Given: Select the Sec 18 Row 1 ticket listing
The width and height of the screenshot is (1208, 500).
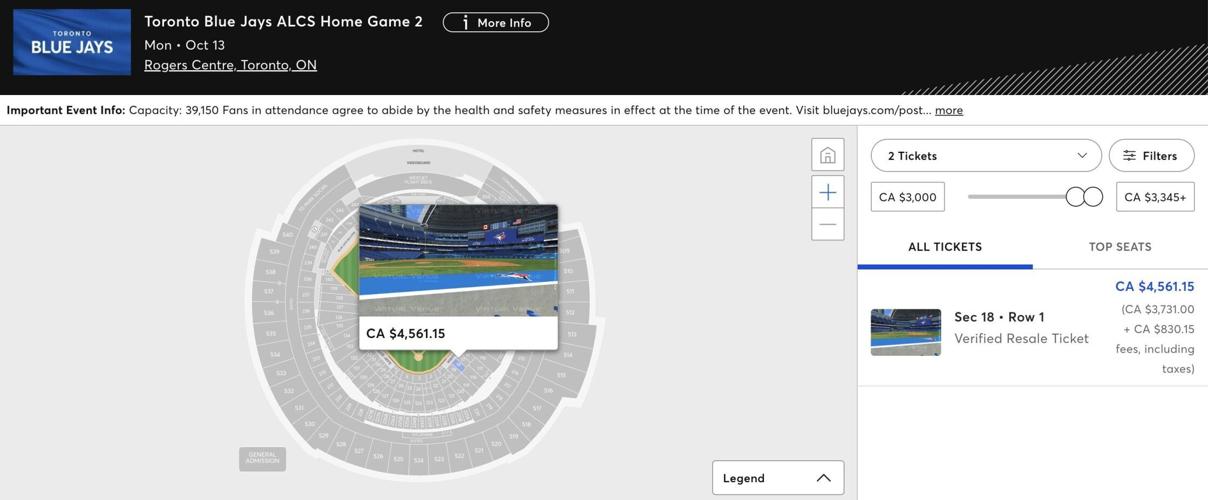Looking at the screenshot, I should [1032, 328].
